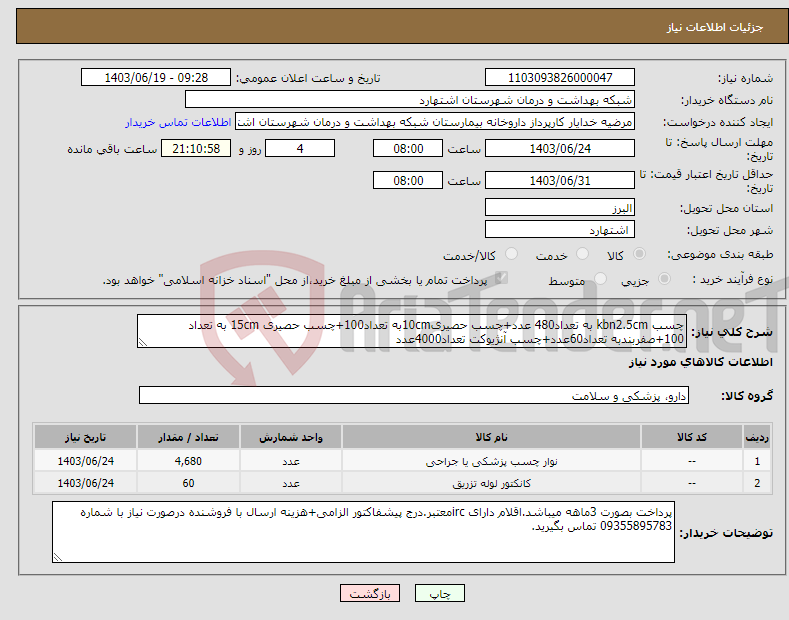
Task: Click remaining days field showing 4
Action: 300,148
